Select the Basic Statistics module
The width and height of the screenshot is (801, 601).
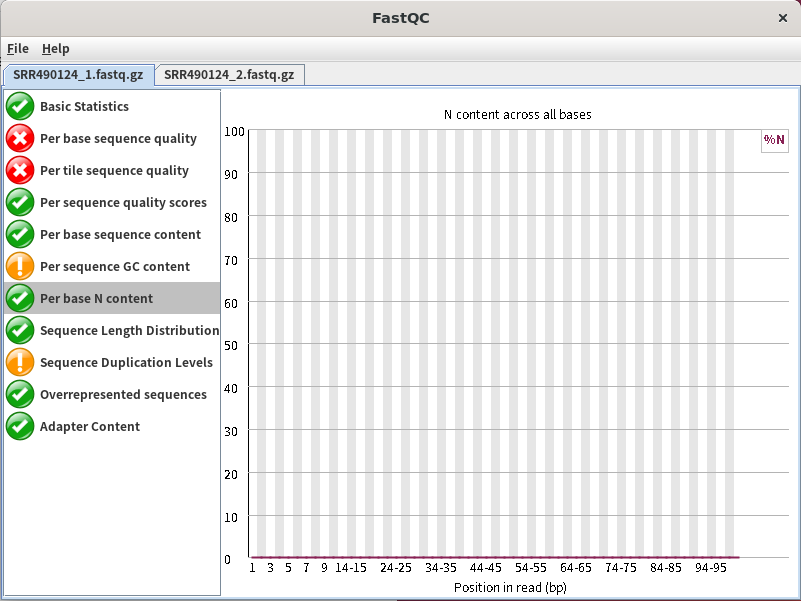[x=112, y=106]
